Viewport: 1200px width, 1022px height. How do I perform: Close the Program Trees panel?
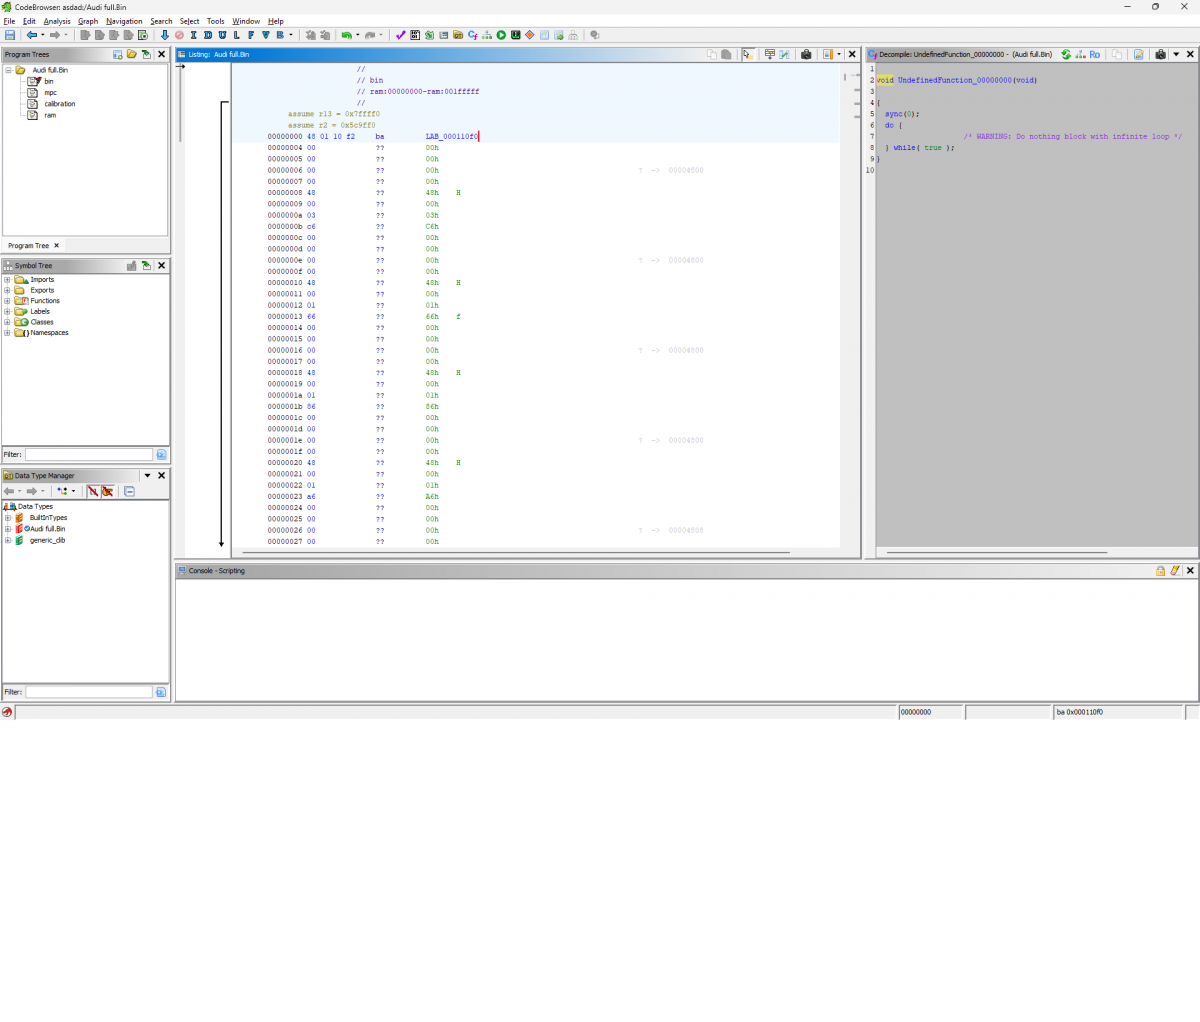(x=161, y=54)
